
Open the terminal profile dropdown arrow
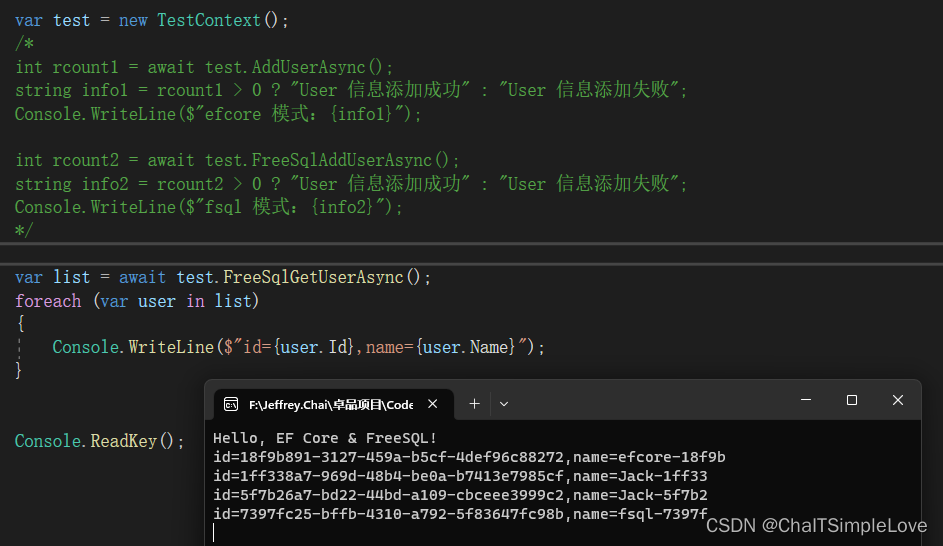click(x=504, y=404)
